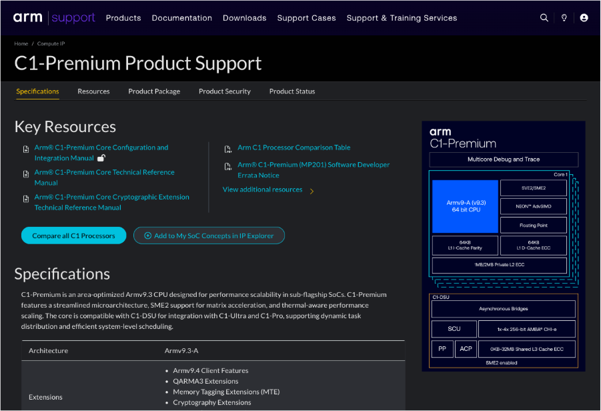Viewport: 601px width, 411px height.
Task: Click Multicore Debug and Trace block in diagram
Action: click(504, 159)
